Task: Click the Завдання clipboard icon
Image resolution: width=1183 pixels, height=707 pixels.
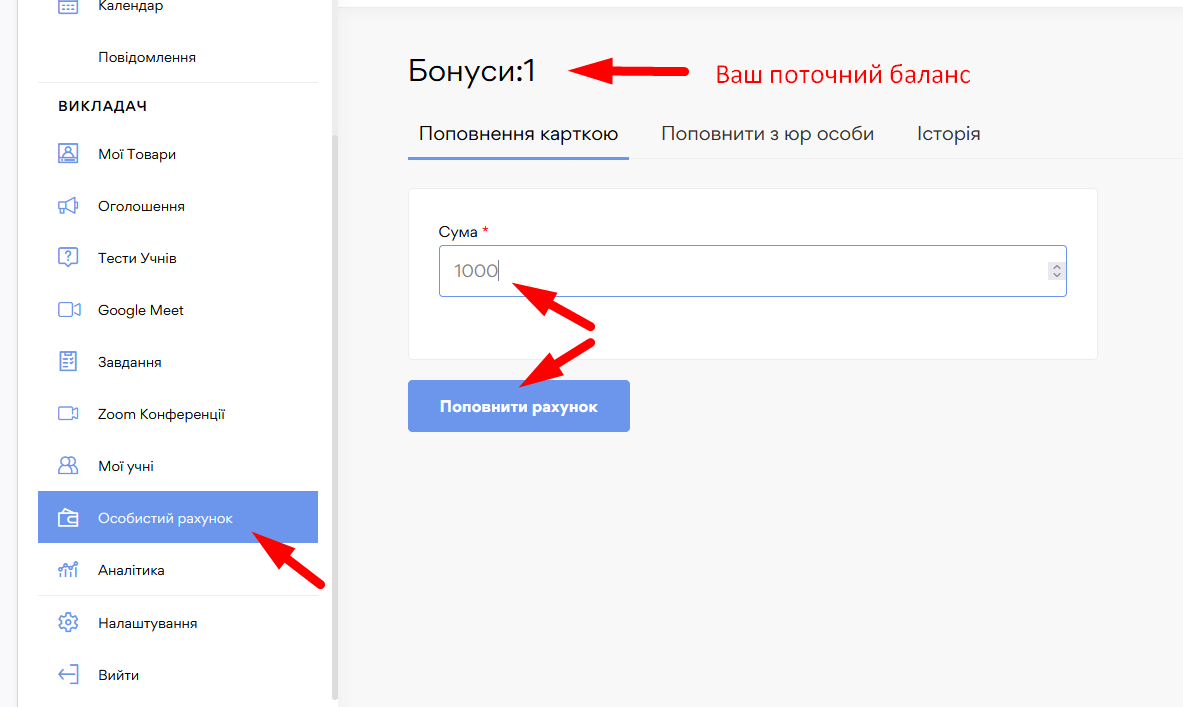Action: click(x=68, y=362)
